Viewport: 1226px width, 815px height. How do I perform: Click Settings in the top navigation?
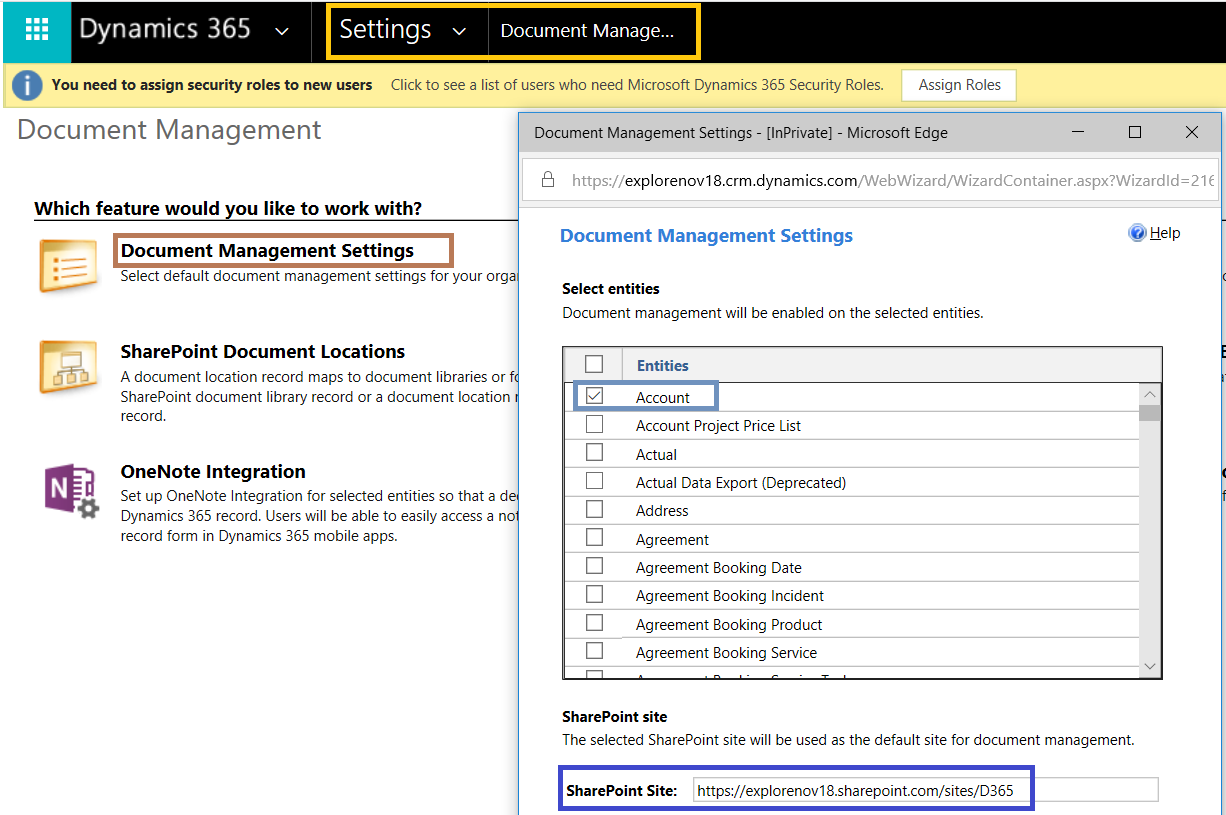pyautogui.click(x=385, y=30)
